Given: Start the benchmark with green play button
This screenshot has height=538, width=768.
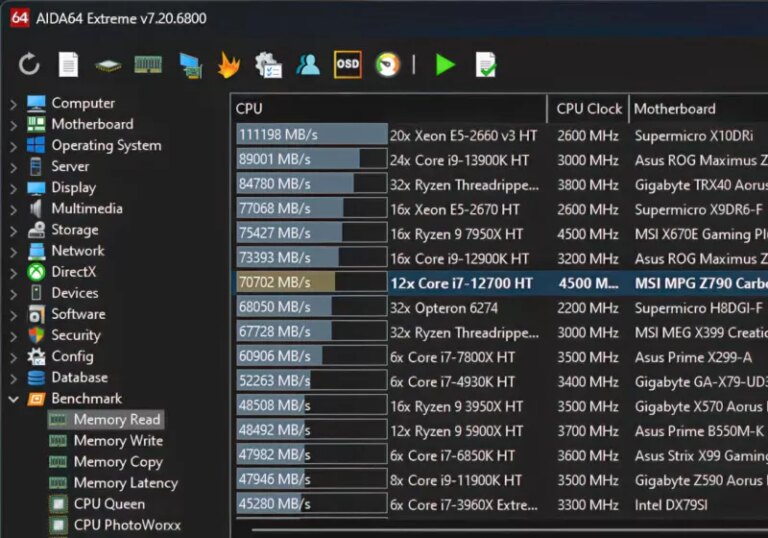Looking at the screenshot, I should (x=445, y=65).
